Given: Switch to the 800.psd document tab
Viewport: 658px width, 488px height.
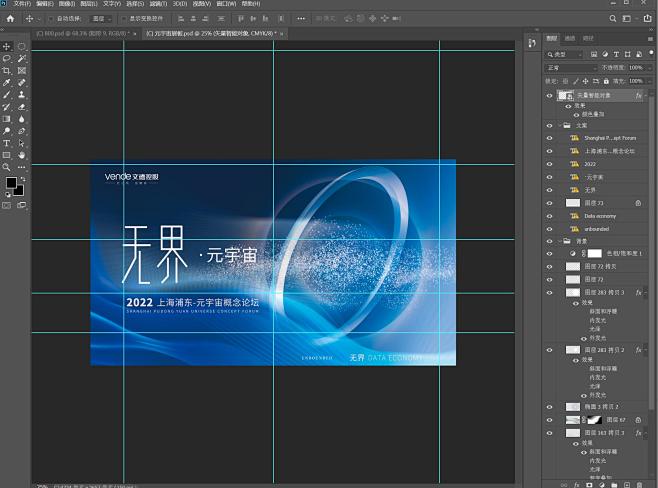Looking at the screenshot, I should [69, 33].
